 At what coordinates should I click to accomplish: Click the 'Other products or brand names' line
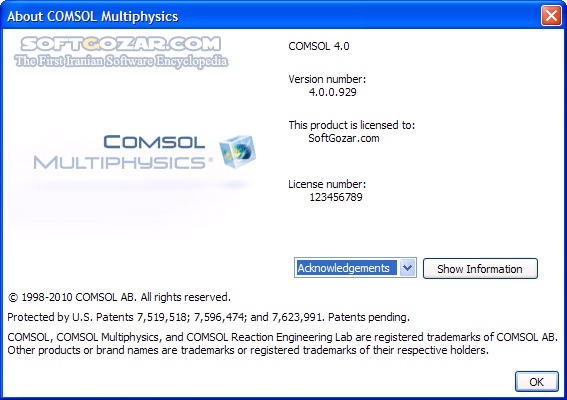248,350
